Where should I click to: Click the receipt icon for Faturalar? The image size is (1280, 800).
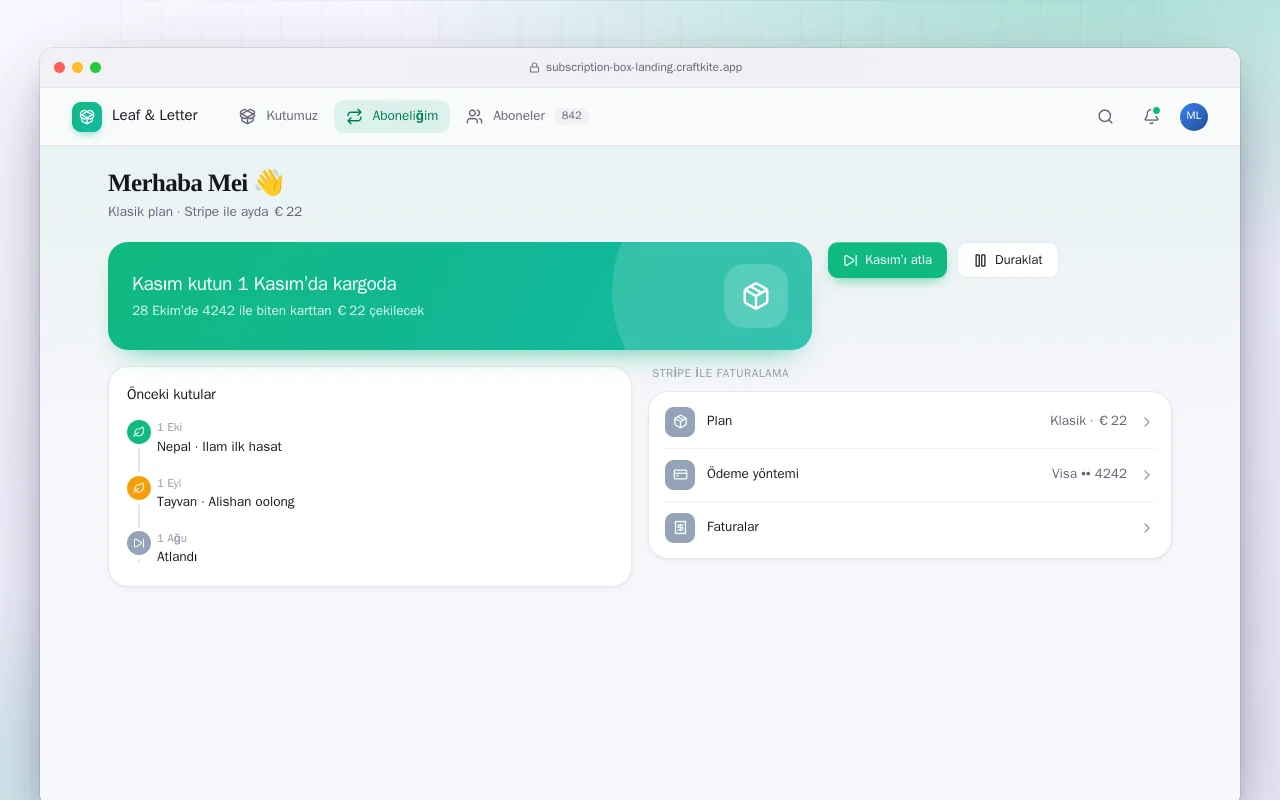pos(680,527)
